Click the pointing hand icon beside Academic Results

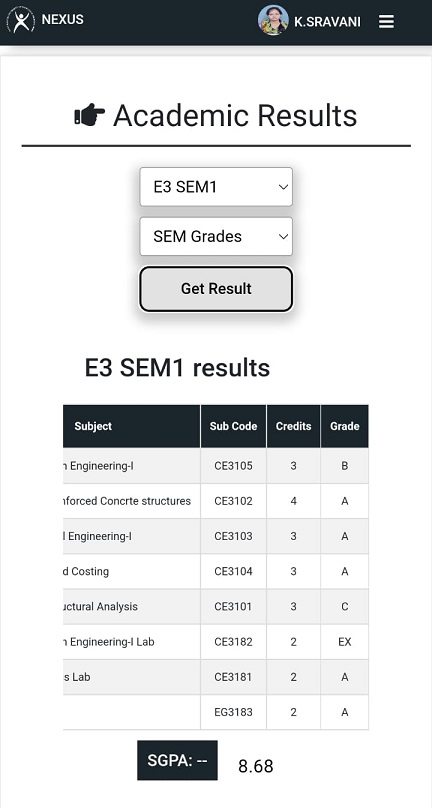89,114
